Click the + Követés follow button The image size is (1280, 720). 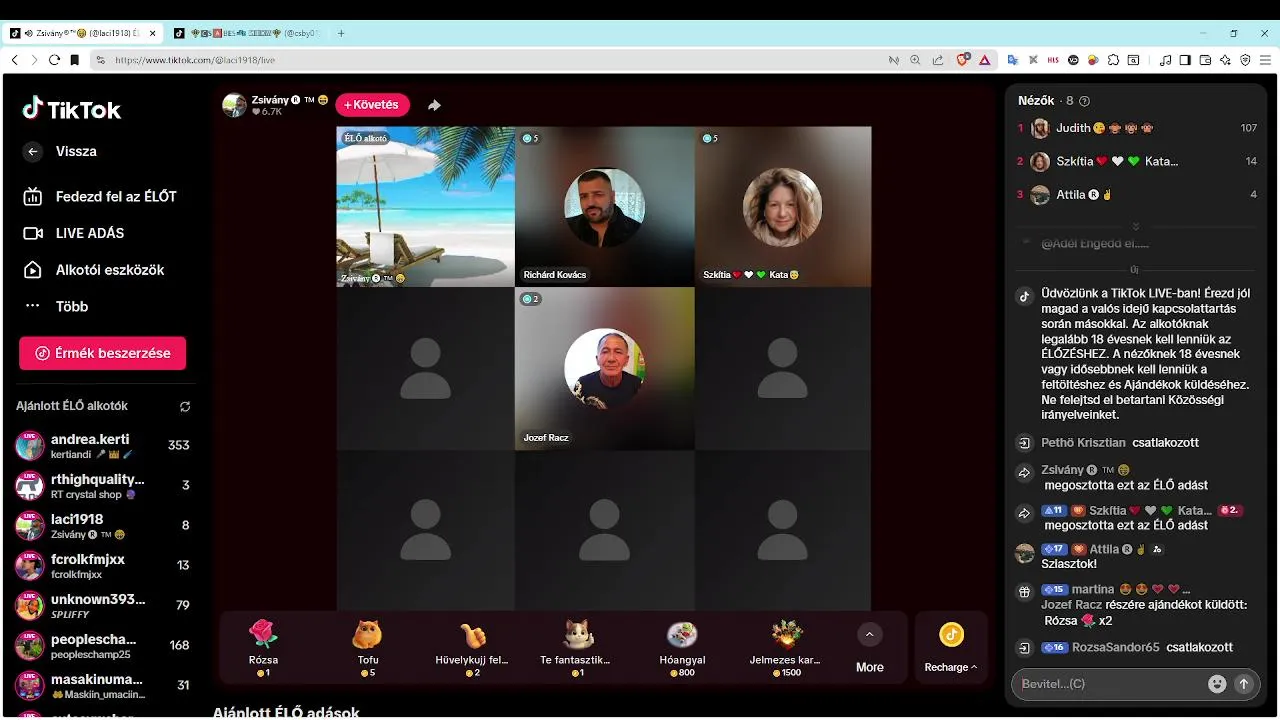(372, 105)
